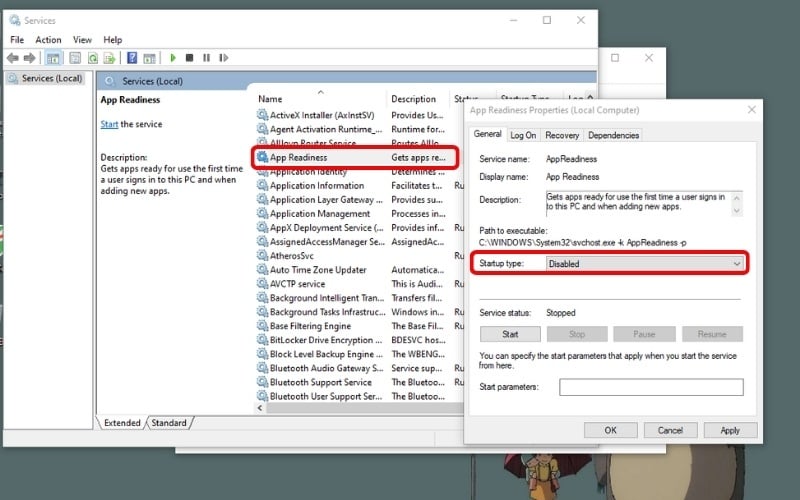Click in the Start parameters field
The image size is (800, 500).
[651, 387]
